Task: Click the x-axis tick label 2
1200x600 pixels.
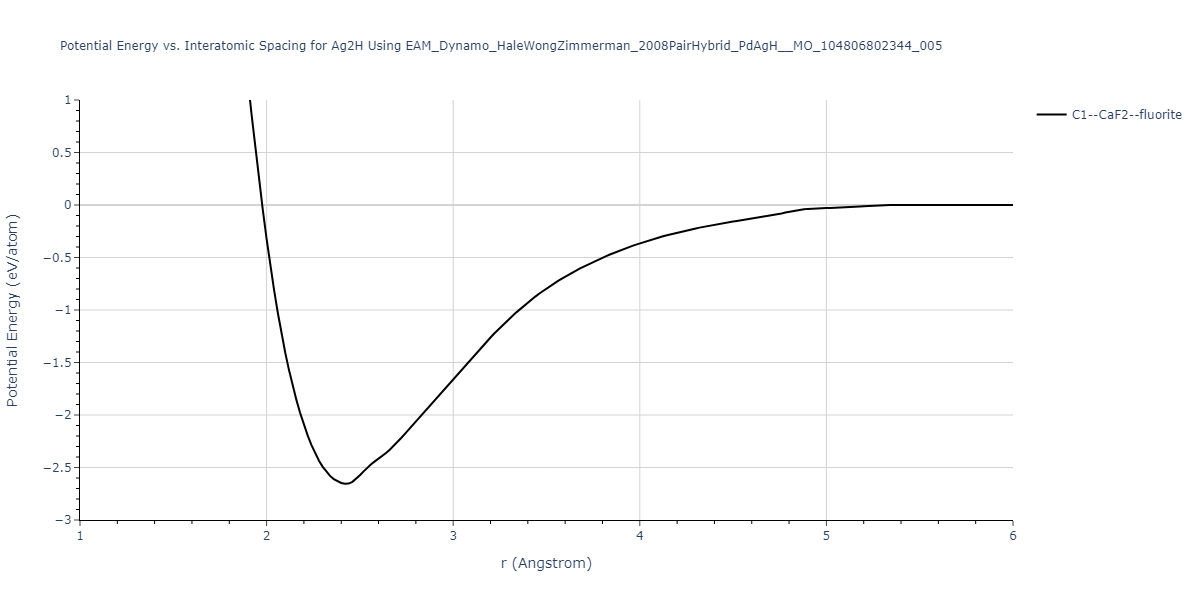Action: click(x=266, y=536)
